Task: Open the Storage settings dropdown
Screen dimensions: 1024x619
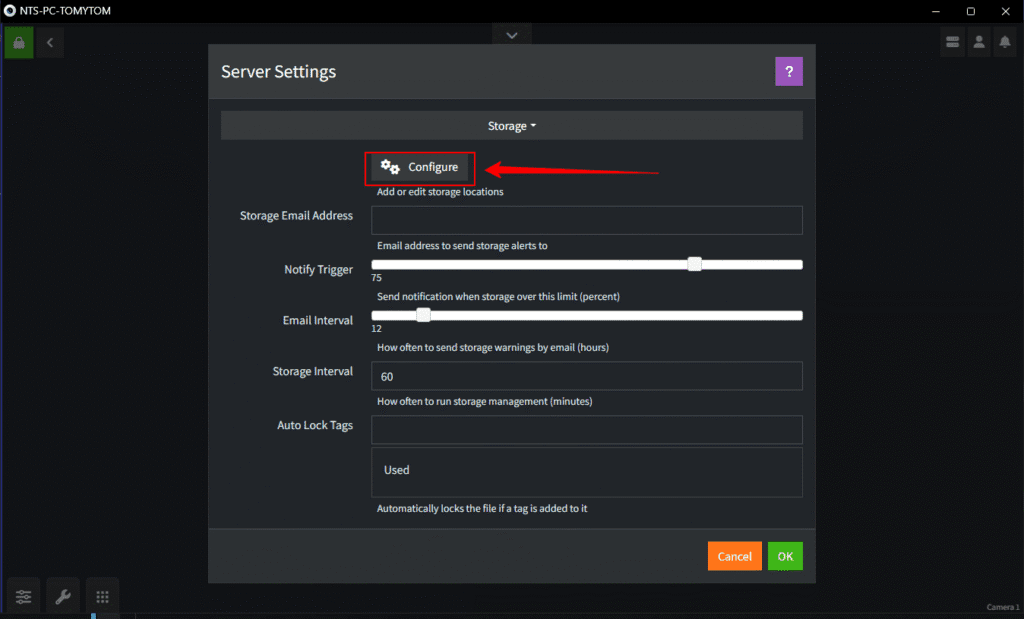Action: click(x=511, y=125)
